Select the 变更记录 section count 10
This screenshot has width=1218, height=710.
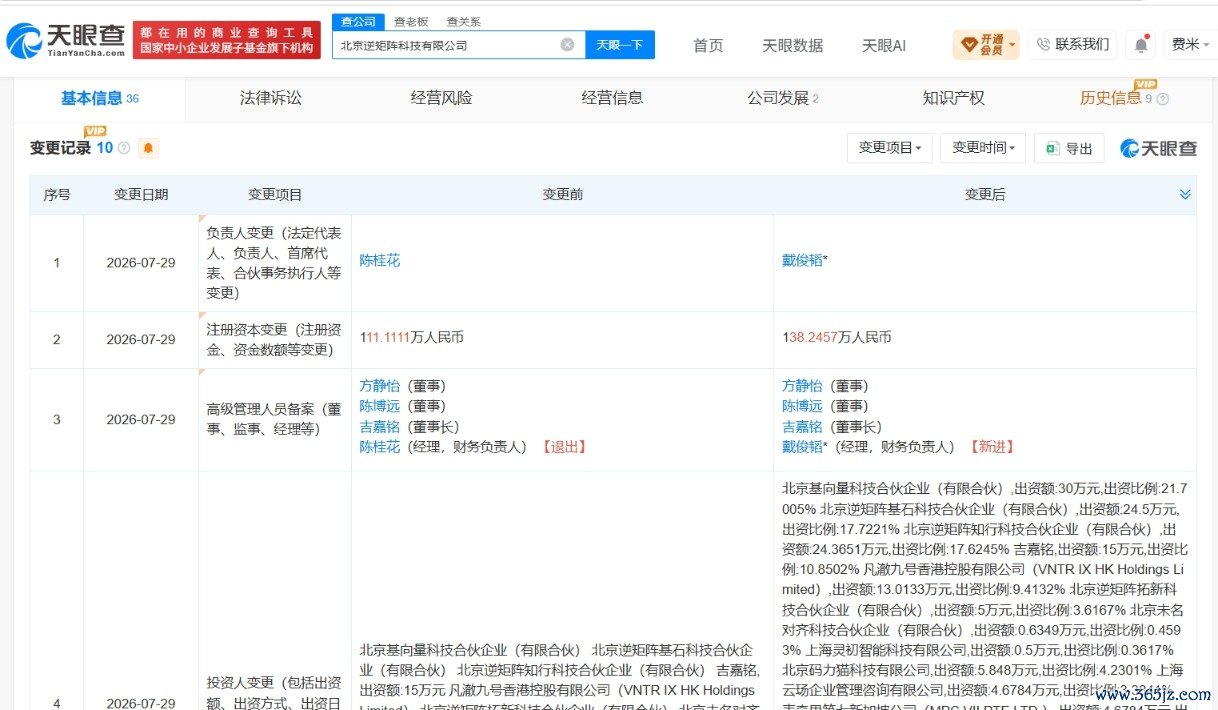[105, 148]
